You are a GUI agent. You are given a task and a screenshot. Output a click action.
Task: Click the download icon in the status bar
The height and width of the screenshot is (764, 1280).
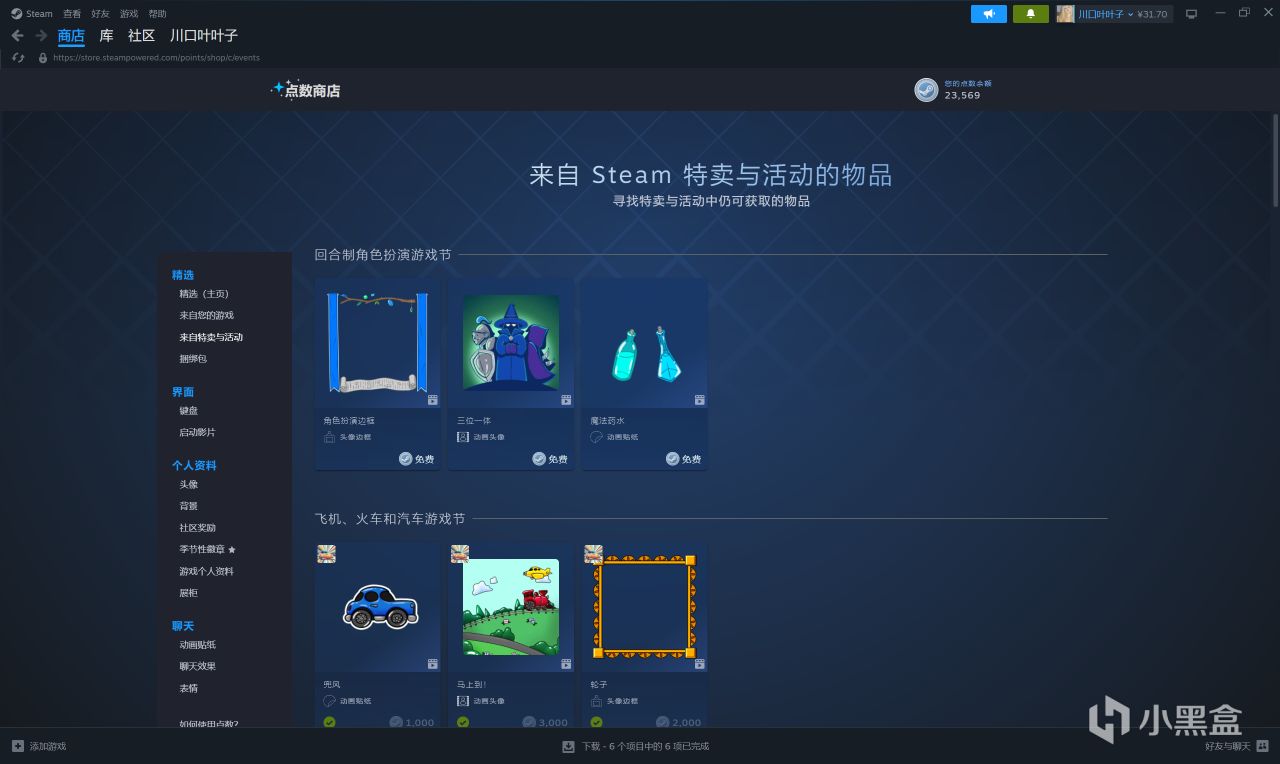pos(568,746)
